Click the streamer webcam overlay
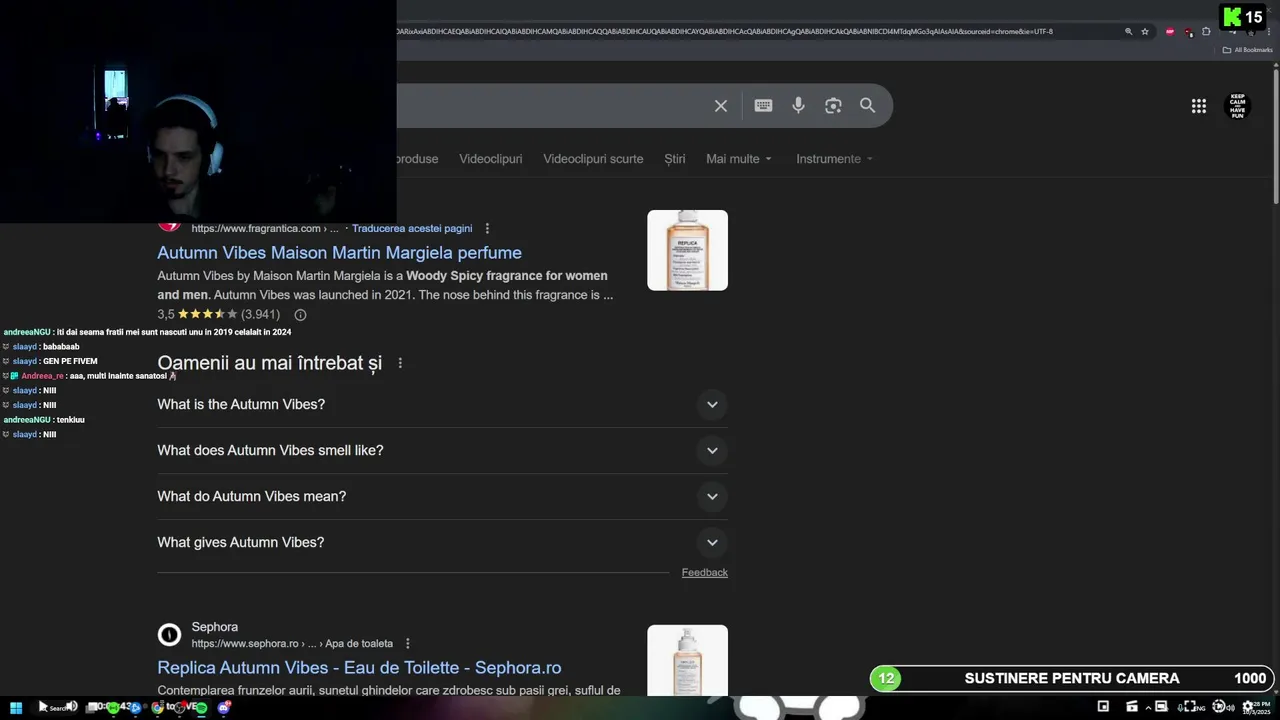 pyautogui.click(x=198, y=111)
